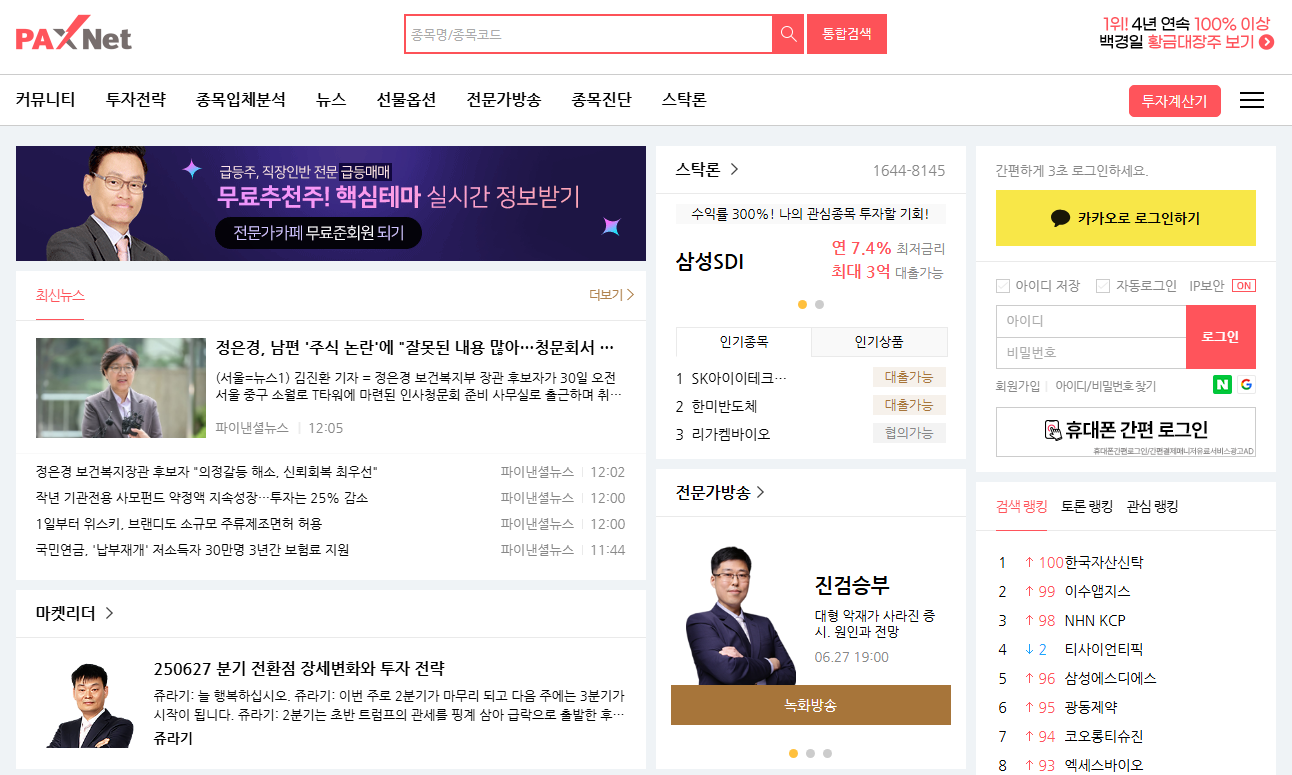1292x775 pixels.
Task: Open 전문가방송 section heading chevron
Action: (x=761, y=492)
